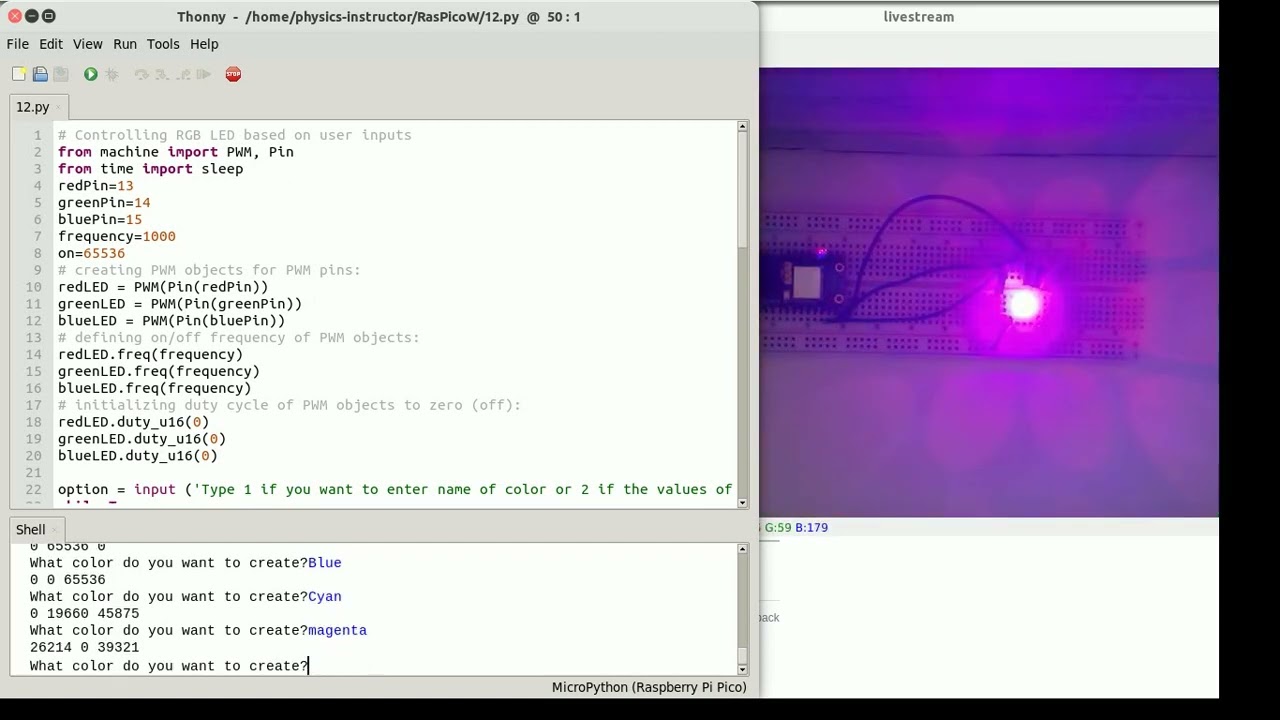Viewport: 1280px width, 720px height.
Task: Click the line 'blueLED = PWM(Pin(bluePin))'
Action: [171, 321]
